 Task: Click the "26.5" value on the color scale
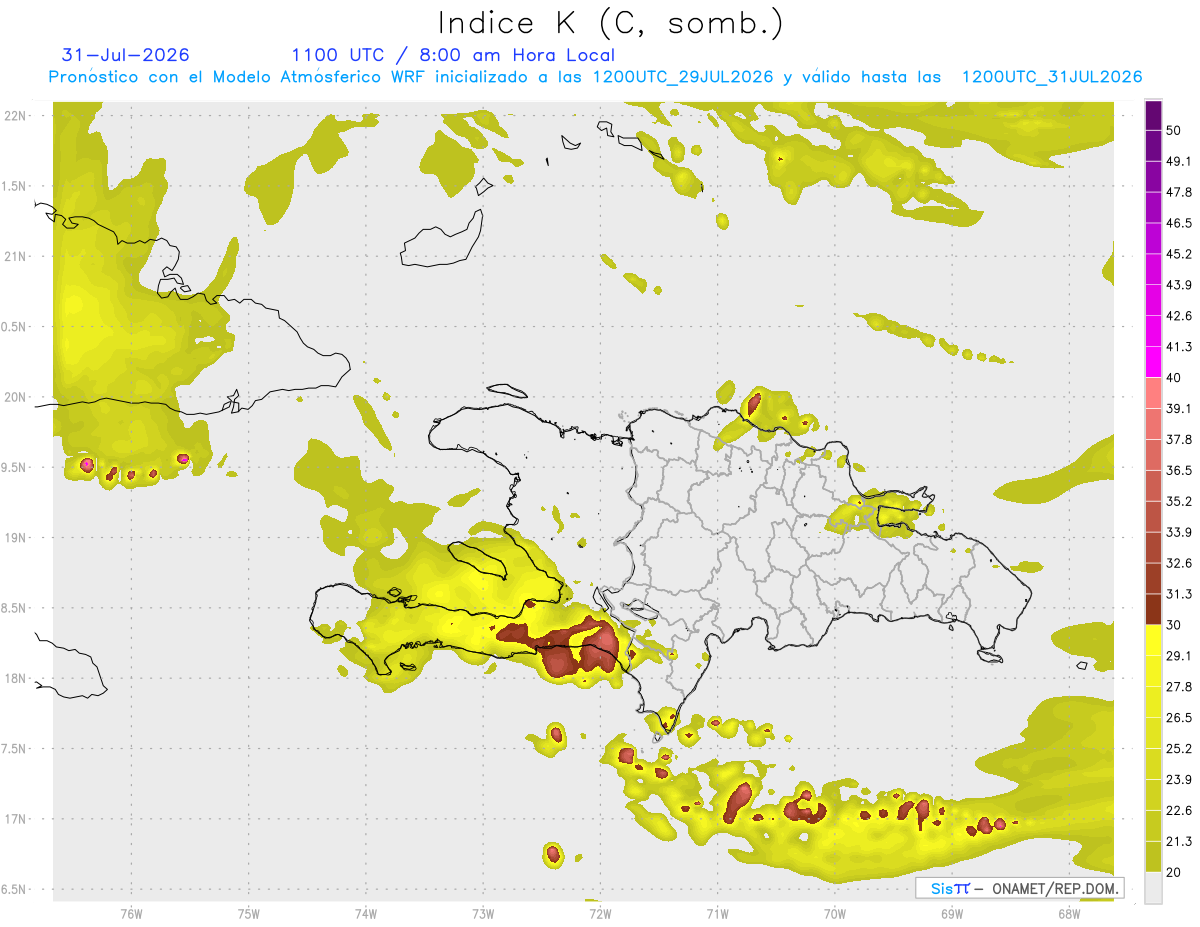(1179, 718)
